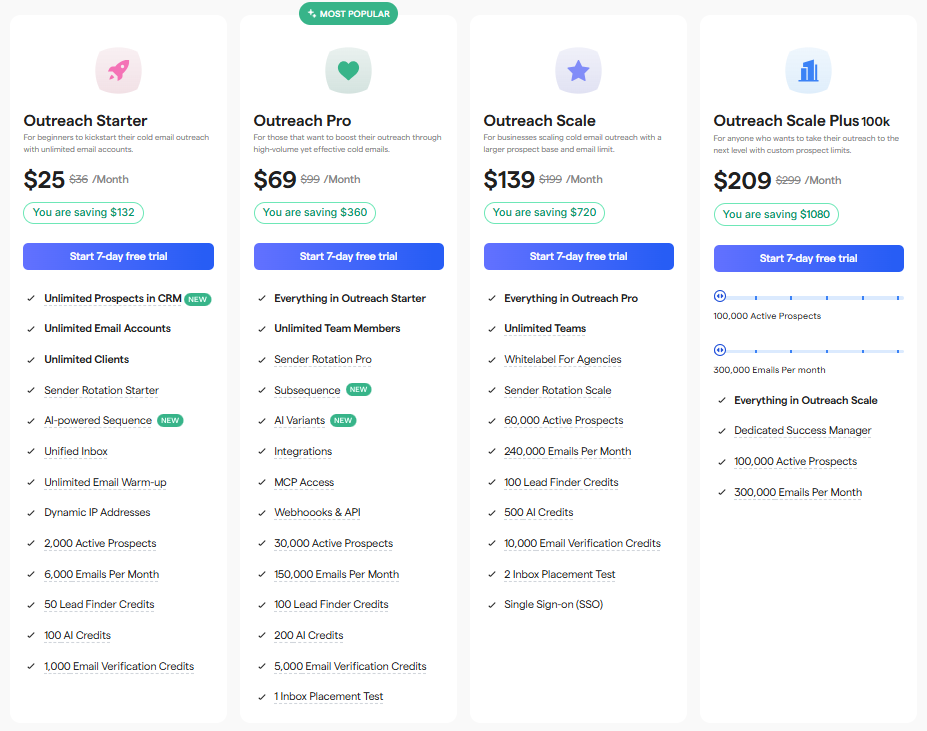
Task: Click the green heart Outreach Pro icon
Action: [x=348, y=70]
